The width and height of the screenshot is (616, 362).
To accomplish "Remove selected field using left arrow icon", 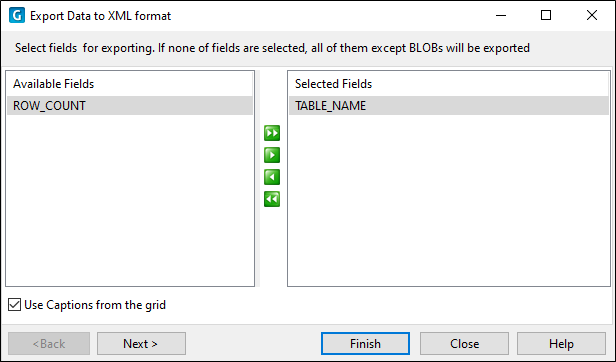I will 272,177.
